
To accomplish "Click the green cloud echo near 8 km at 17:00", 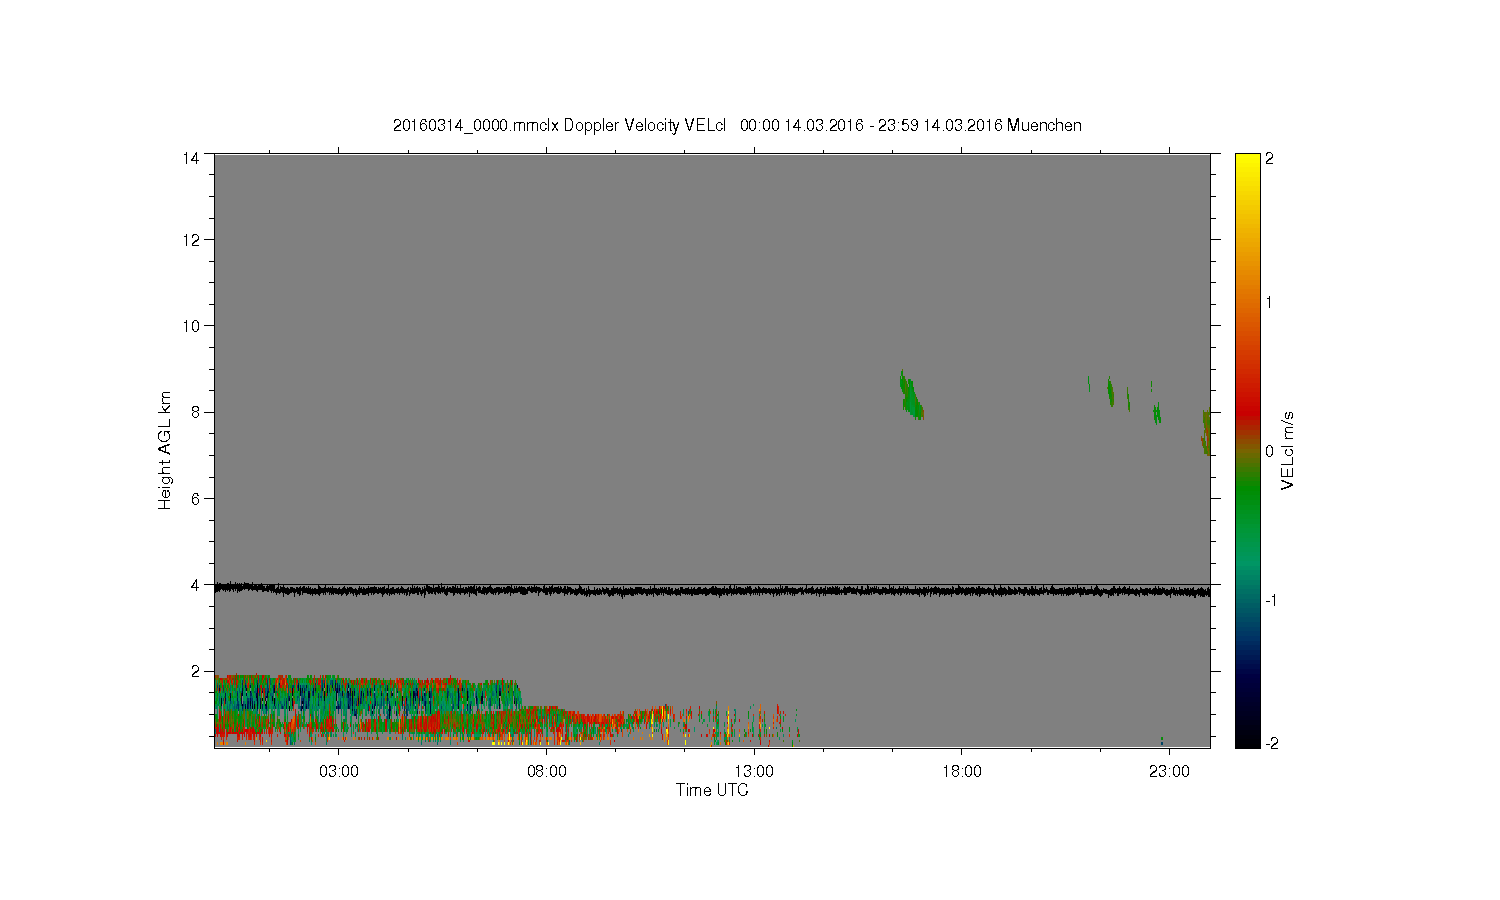I will 911,396.
